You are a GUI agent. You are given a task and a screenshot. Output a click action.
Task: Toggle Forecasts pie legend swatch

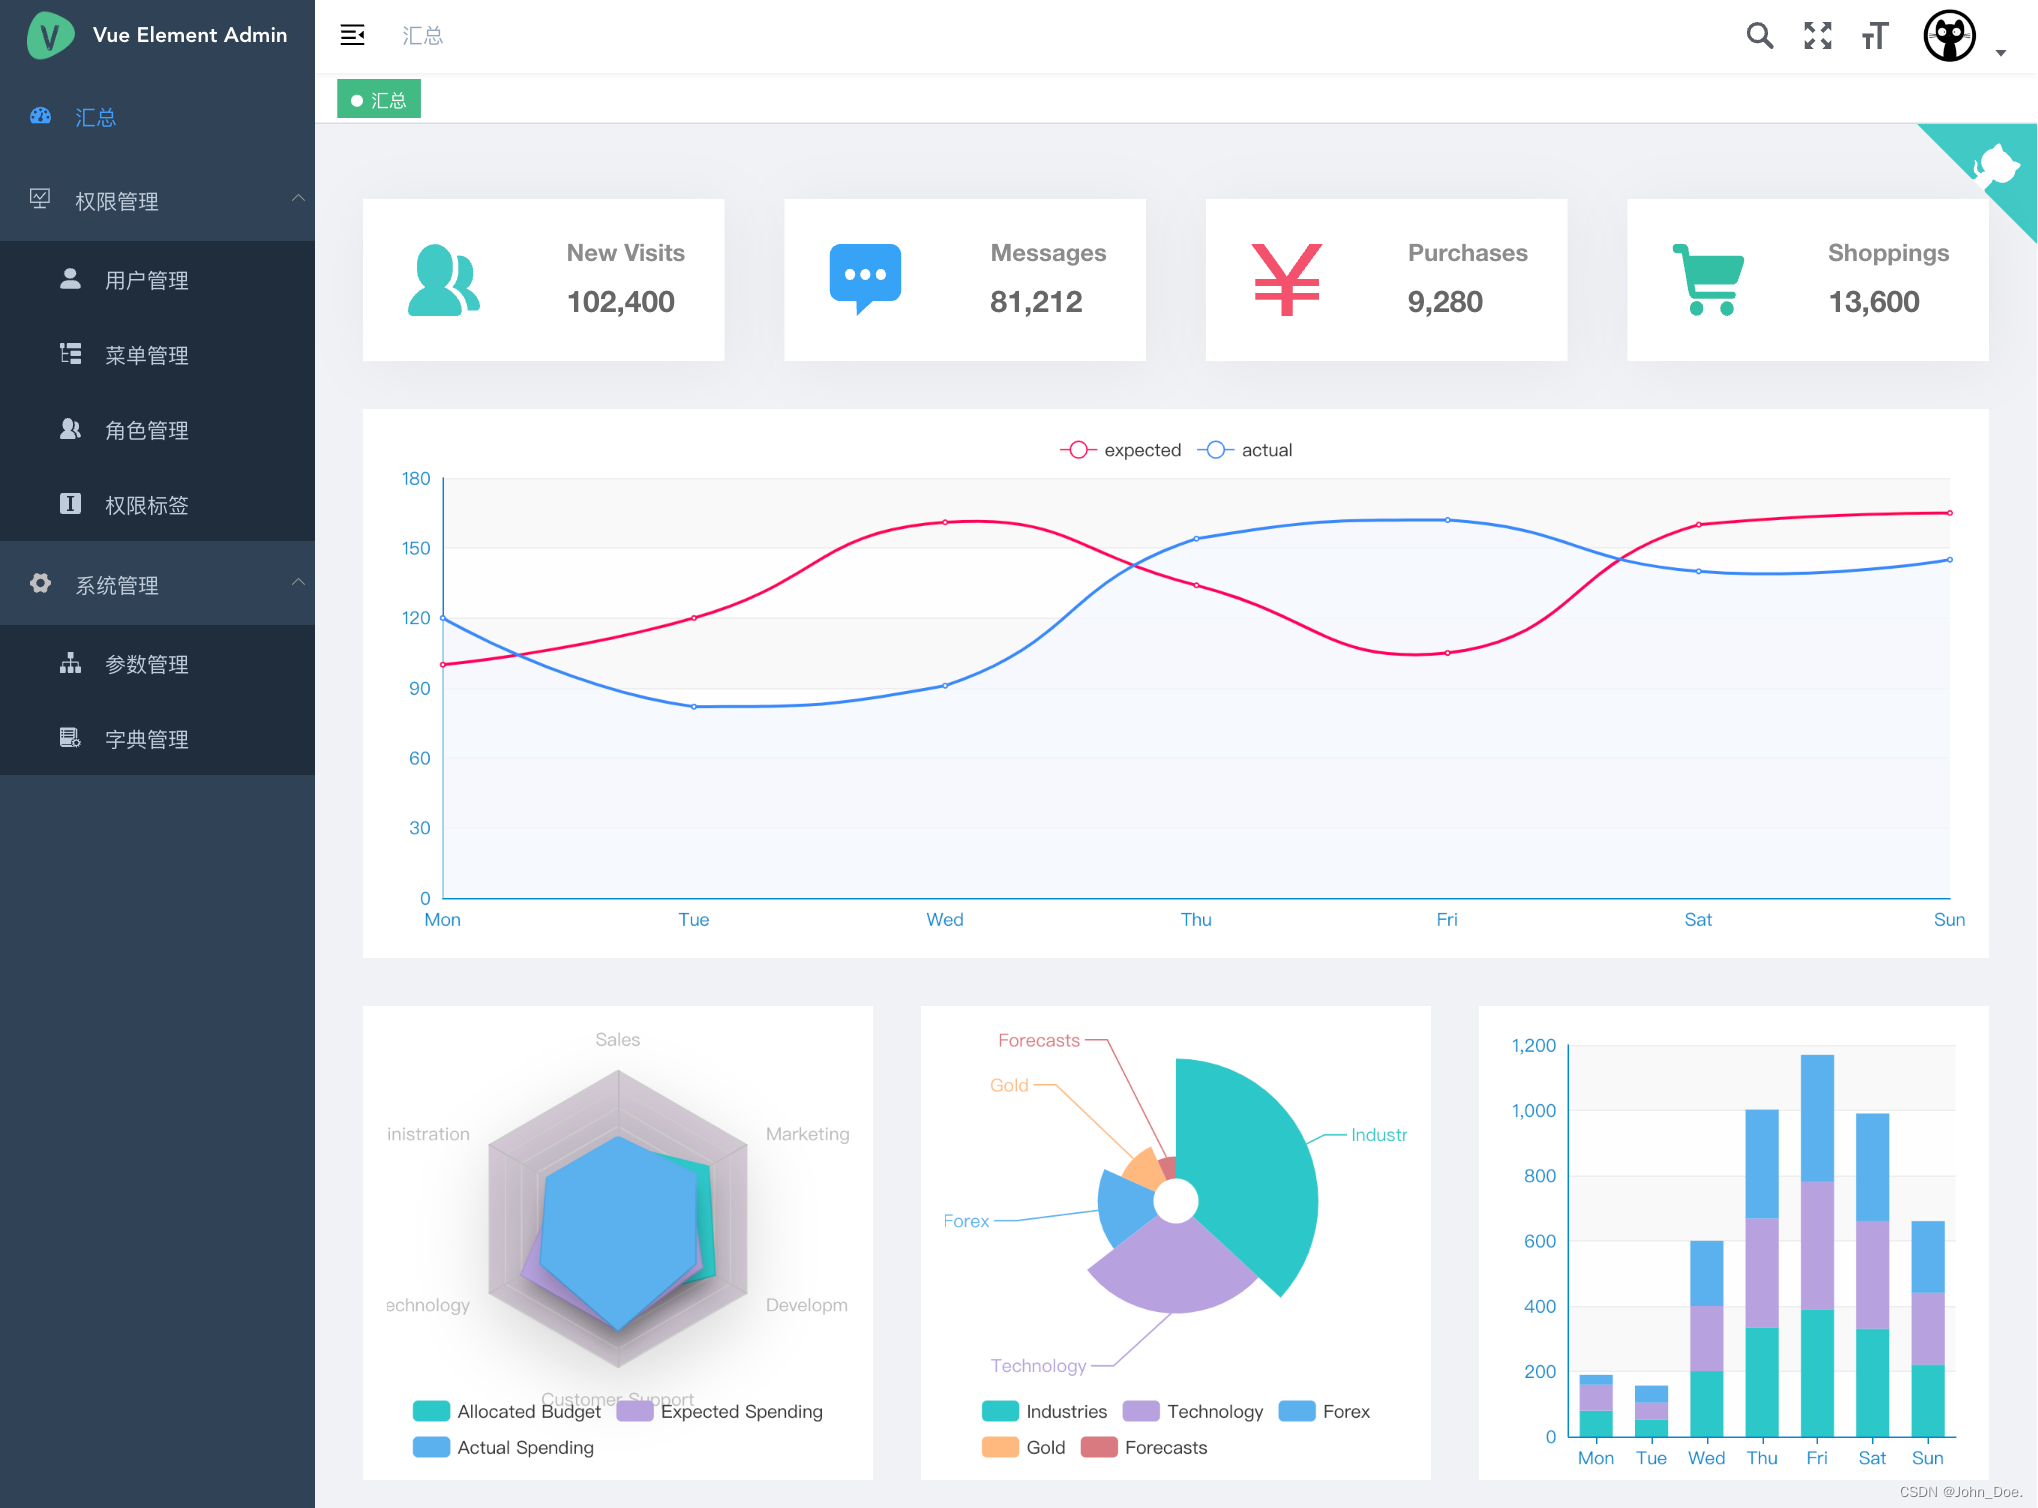coord(1099,1447)
